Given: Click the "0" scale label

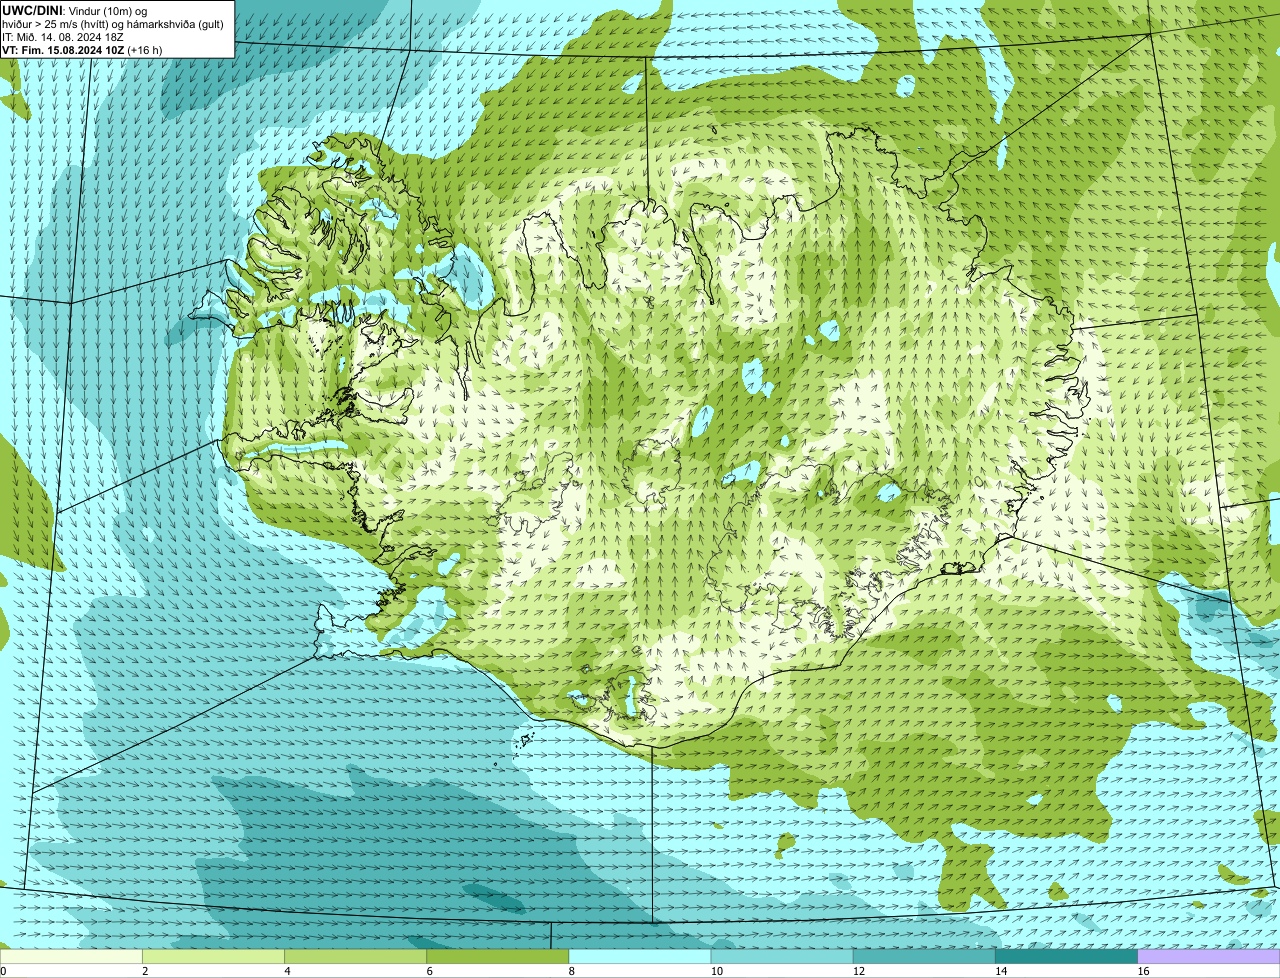Looking at the screenshot, I should tap(3, 971).
